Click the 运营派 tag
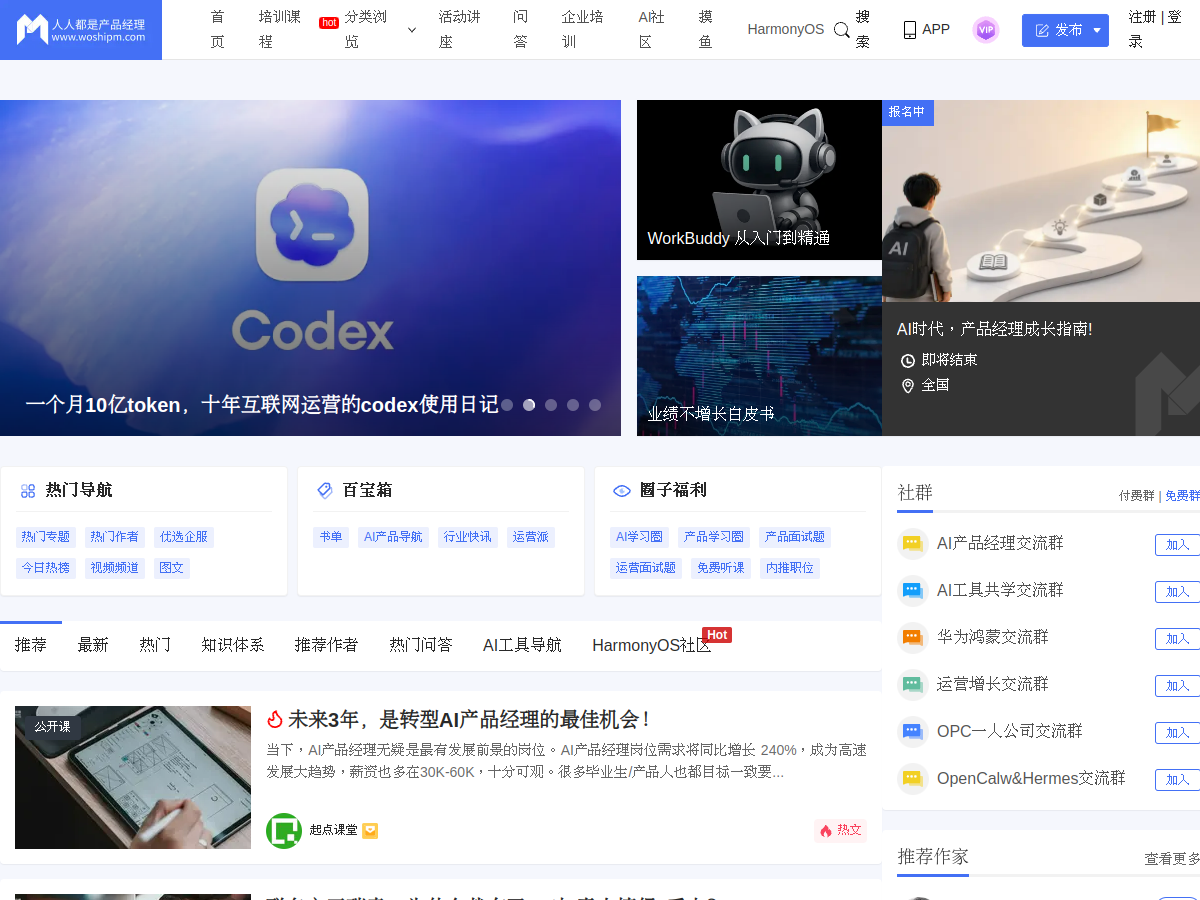The image size is (1200, 900). point(531,537)
